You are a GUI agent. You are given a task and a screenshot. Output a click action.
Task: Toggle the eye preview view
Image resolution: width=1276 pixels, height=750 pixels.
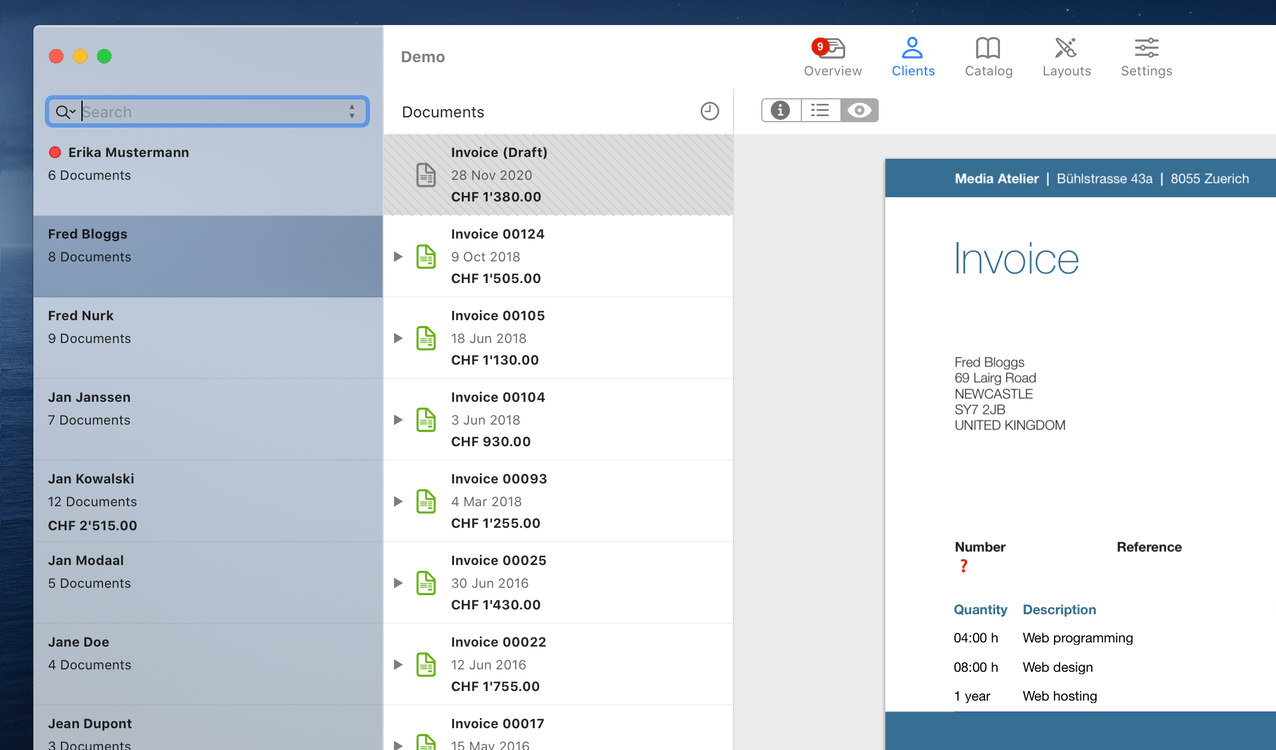click(x=859, y=111)
